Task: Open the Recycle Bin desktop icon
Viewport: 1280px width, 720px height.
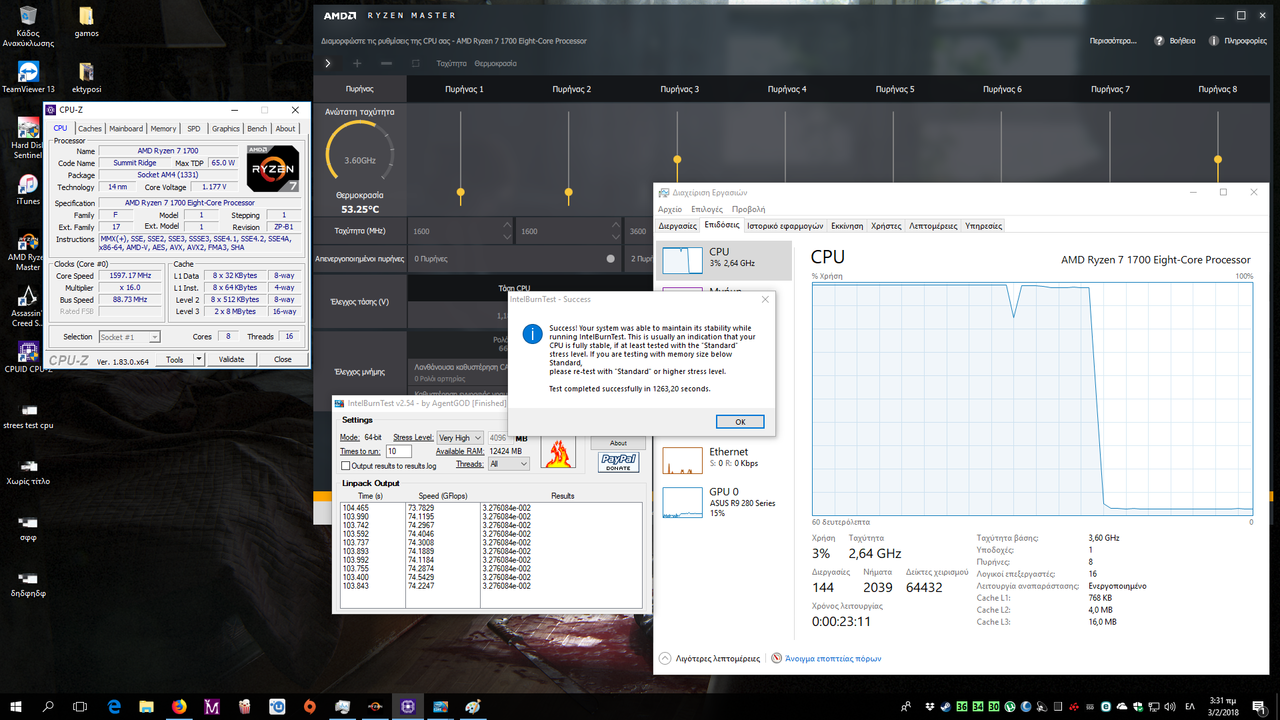Action: pos(28,27)
